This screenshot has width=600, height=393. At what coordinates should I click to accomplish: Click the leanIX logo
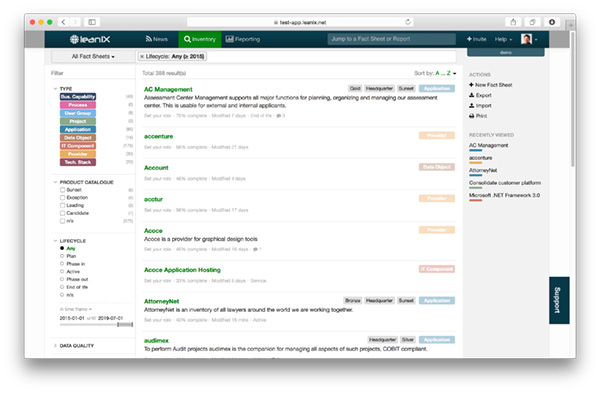(90, 39)
